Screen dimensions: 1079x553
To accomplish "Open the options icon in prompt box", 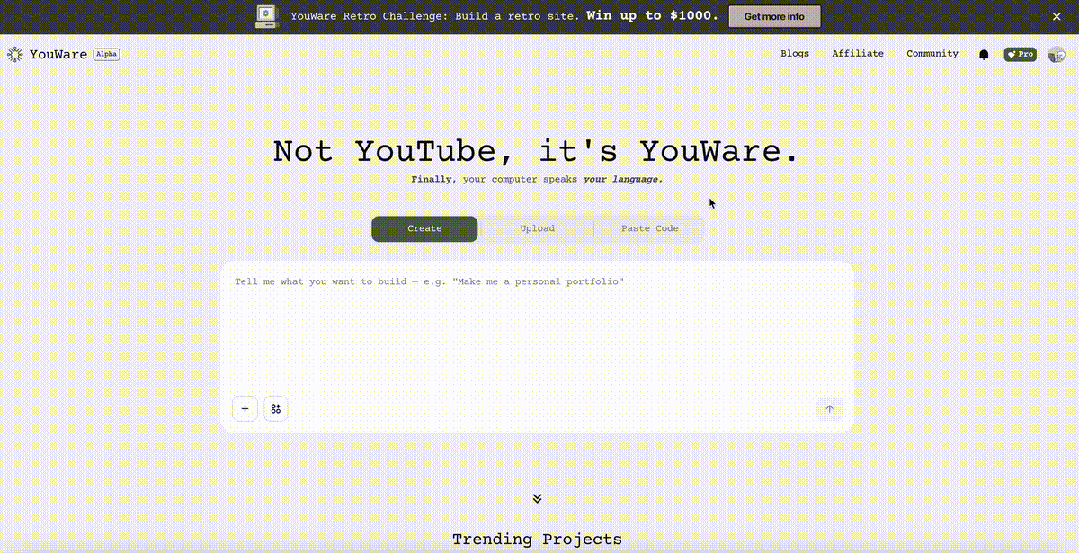I will (276, 409).
